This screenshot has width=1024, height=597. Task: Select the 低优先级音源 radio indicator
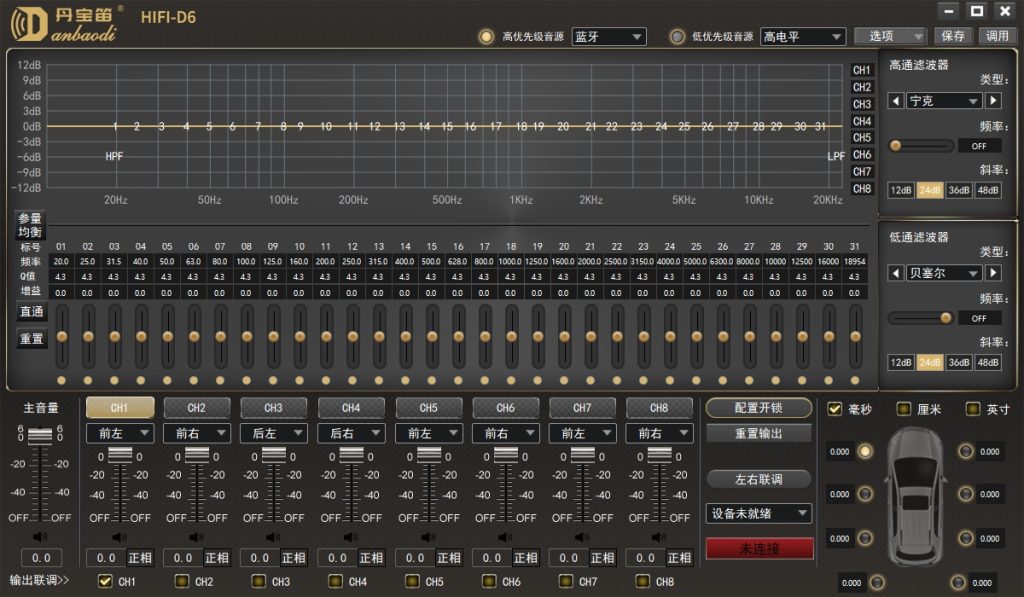(x=677, y=37)
